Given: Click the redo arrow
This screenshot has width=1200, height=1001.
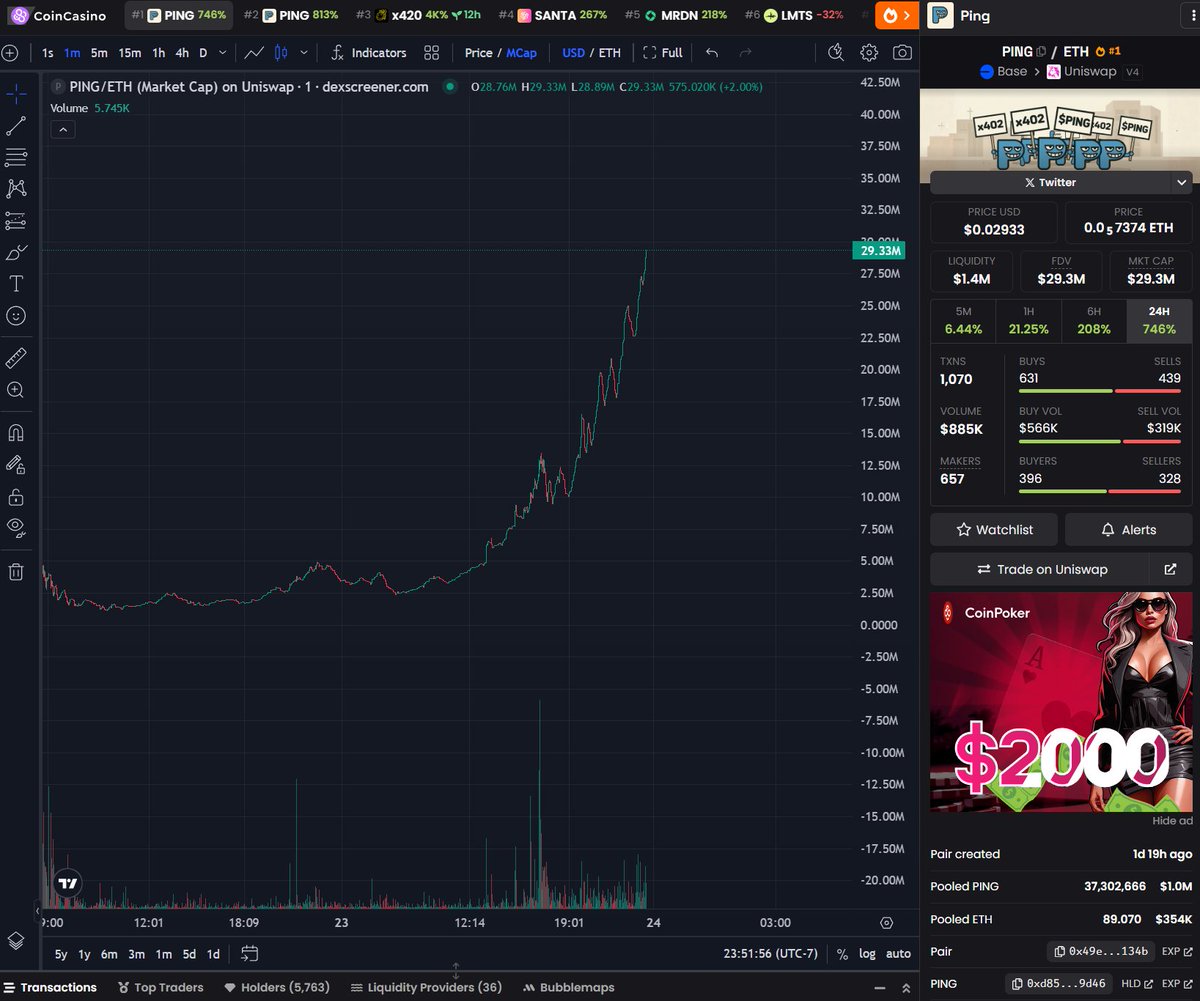Looking at the screenshot, I should coord(745,52).
